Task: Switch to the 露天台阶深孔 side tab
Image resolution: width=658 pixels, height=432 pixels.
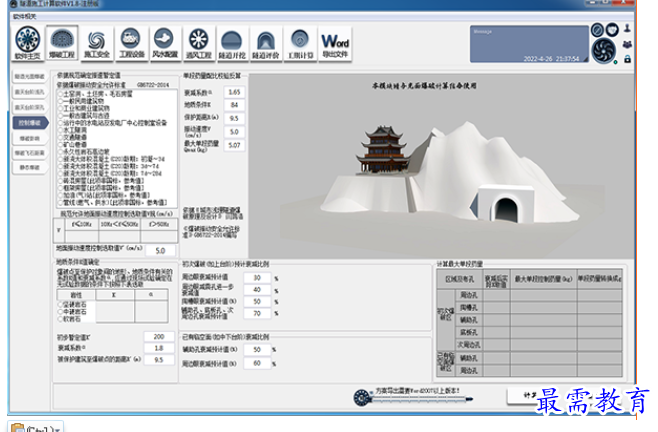Action: click(29, 107)
